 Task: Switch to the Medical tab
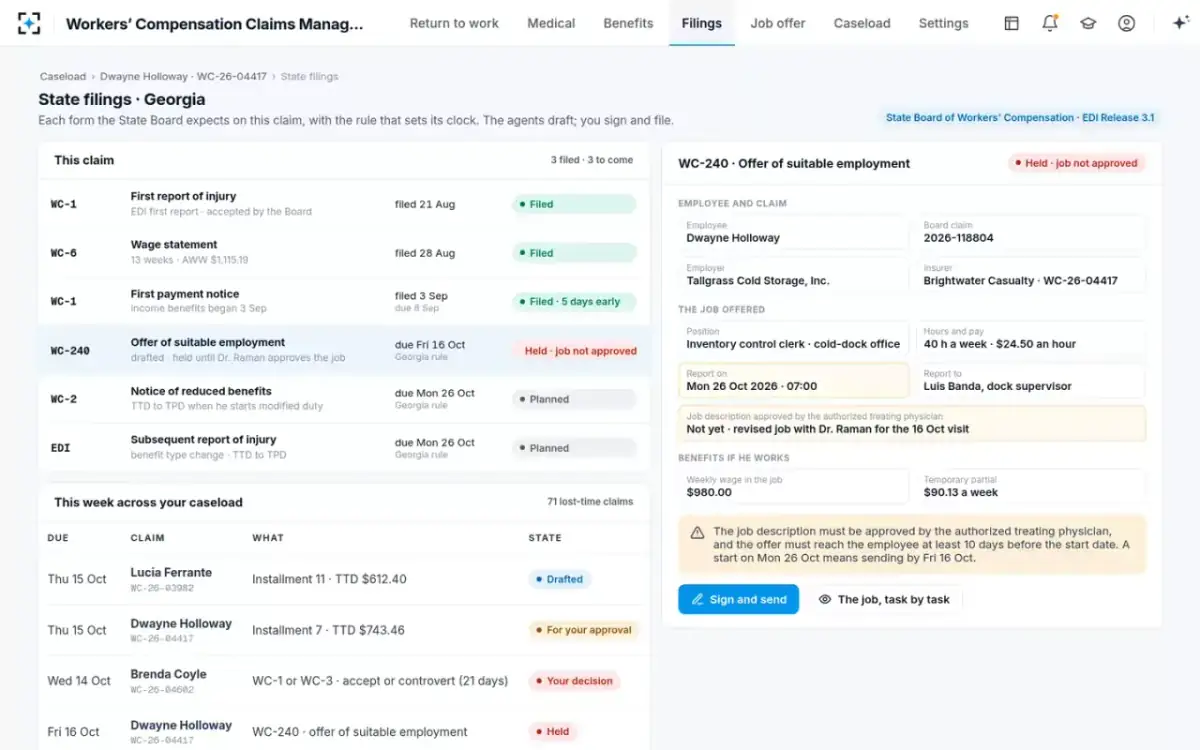[551, 23]
